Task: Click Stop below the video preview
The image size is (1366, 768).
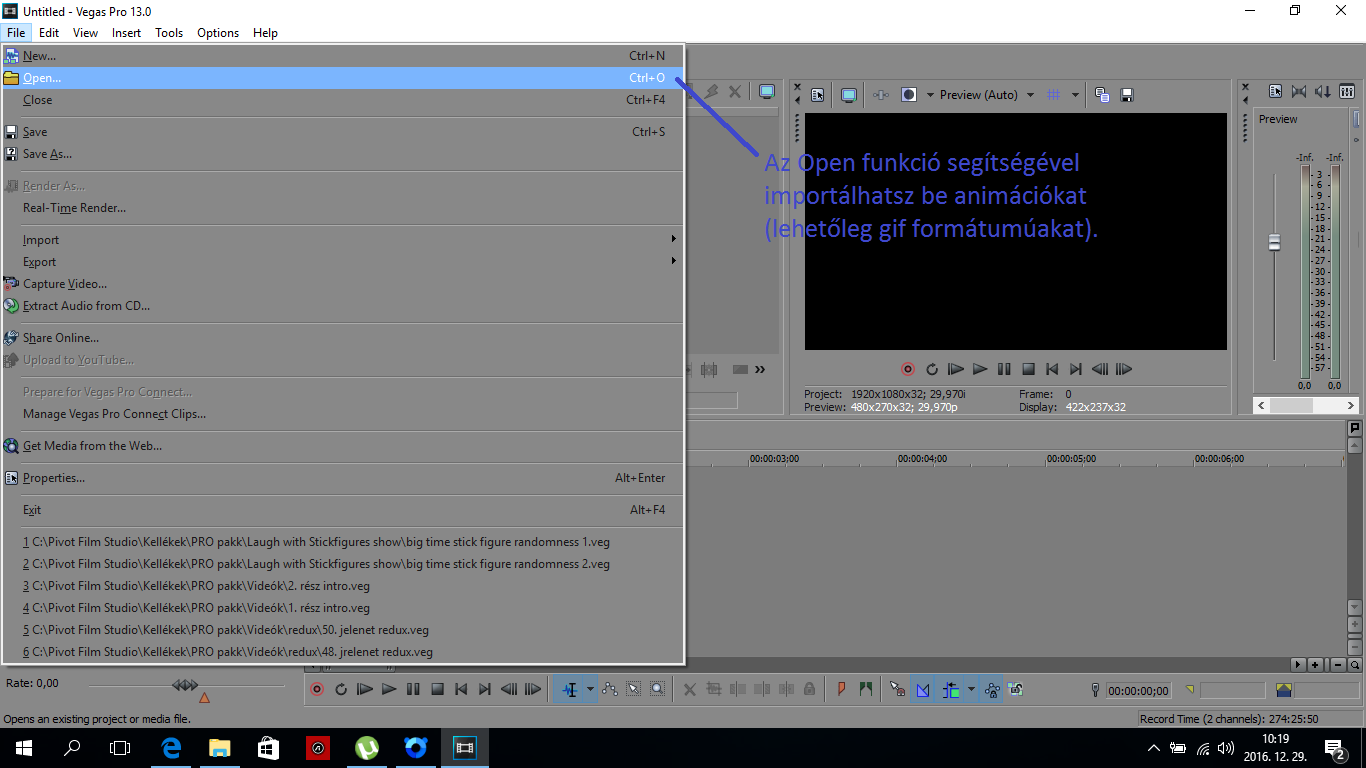Action: (1028, 369)
